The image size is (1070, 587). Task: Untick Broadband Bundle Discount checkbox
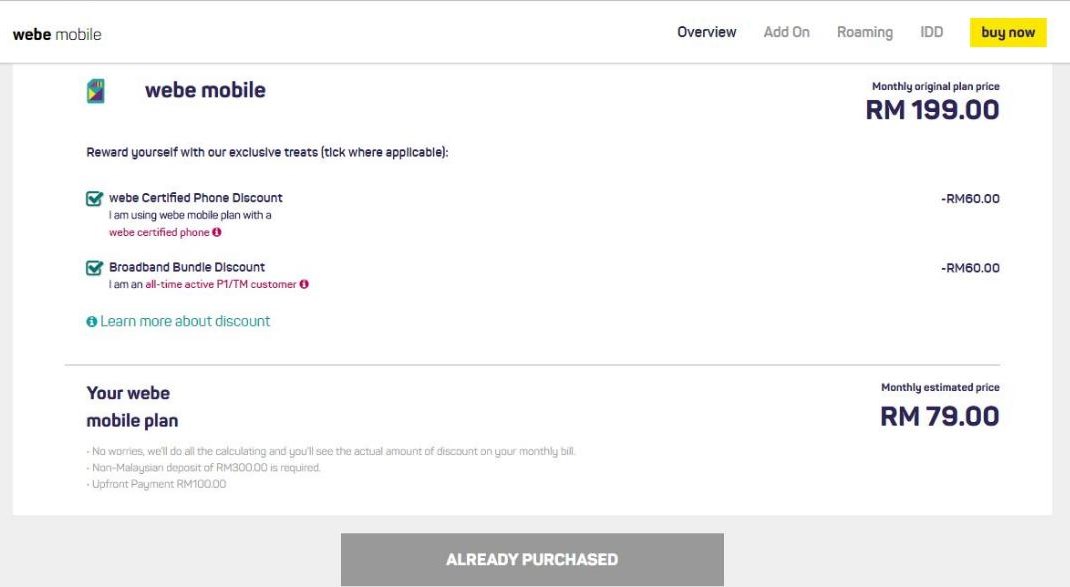[x=94, y=268]
